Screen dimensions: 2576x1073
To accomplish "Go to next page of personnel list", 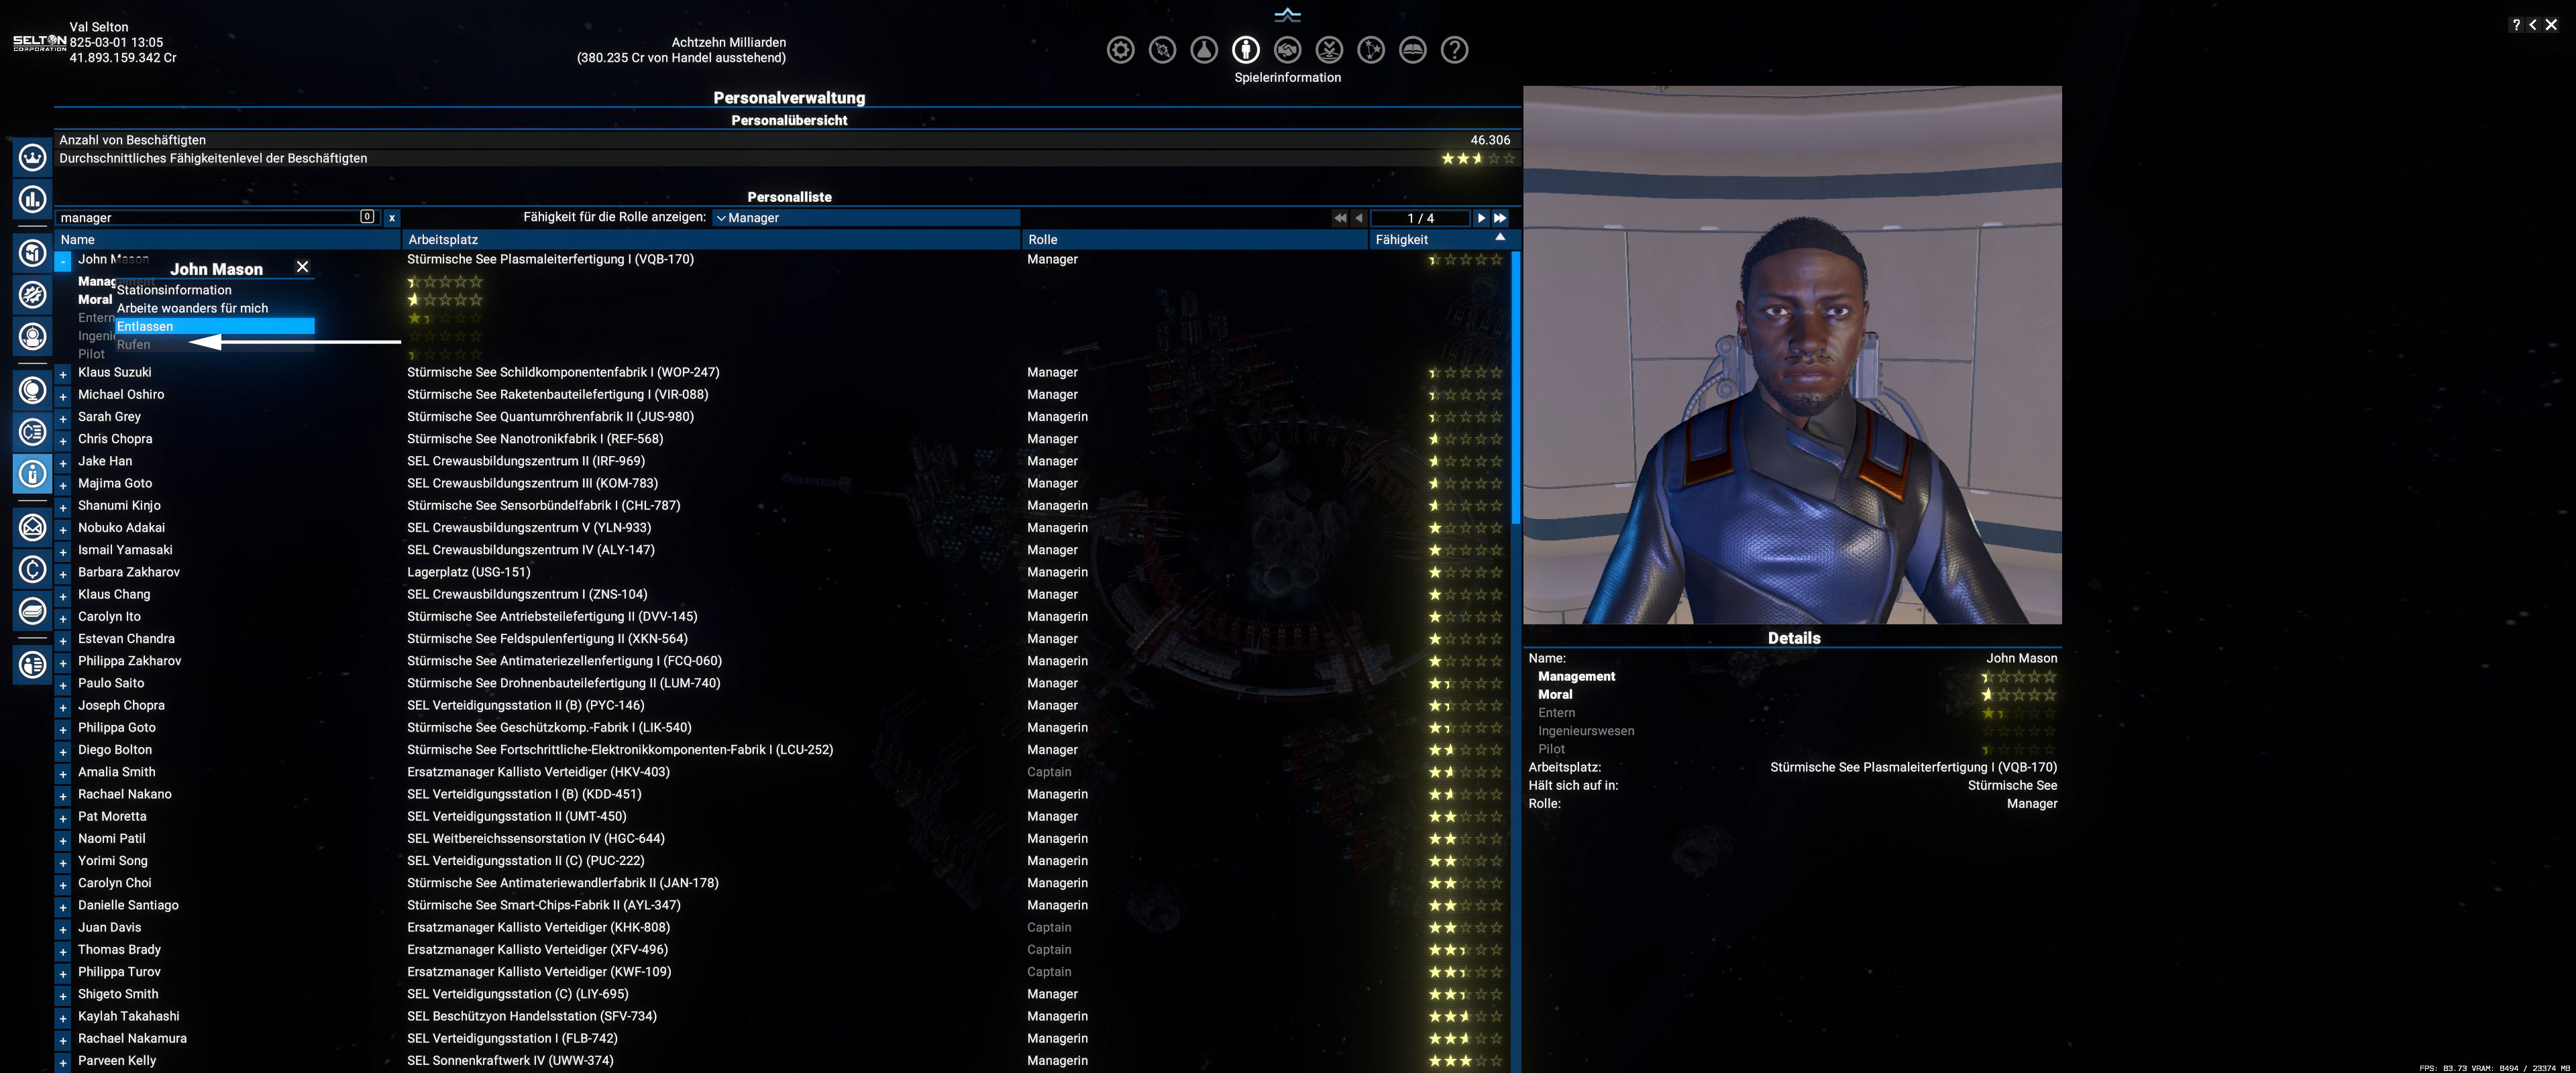I will (1481, 218).
